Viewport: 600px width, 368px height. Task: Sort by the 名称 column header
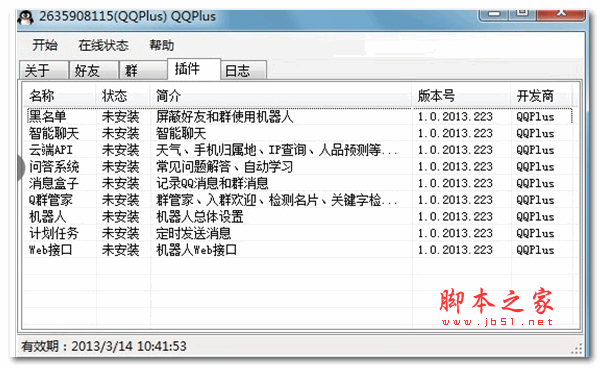click(x=59, y=96)
